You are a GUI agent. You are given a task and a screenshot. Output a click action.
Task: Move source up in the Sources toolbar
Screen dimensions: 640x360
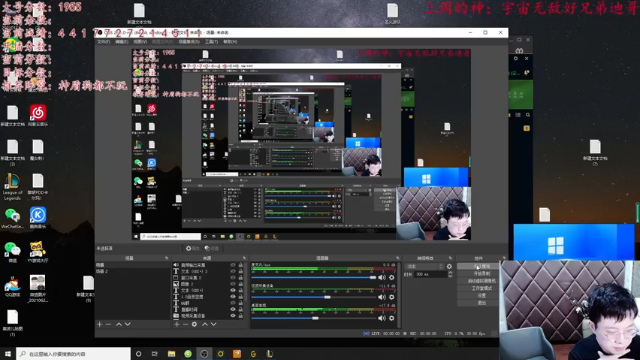point(204,324)
